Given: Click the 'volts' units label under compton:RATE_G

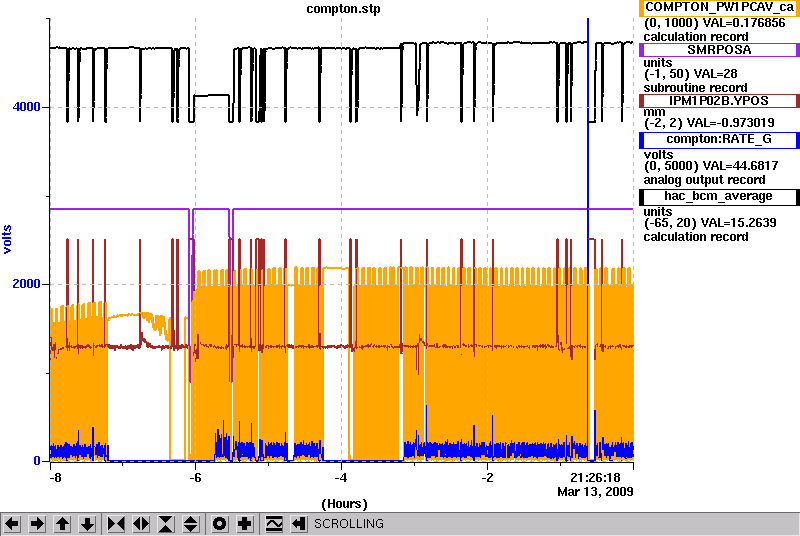Looking at the screenshot, I should pos(658,155).
